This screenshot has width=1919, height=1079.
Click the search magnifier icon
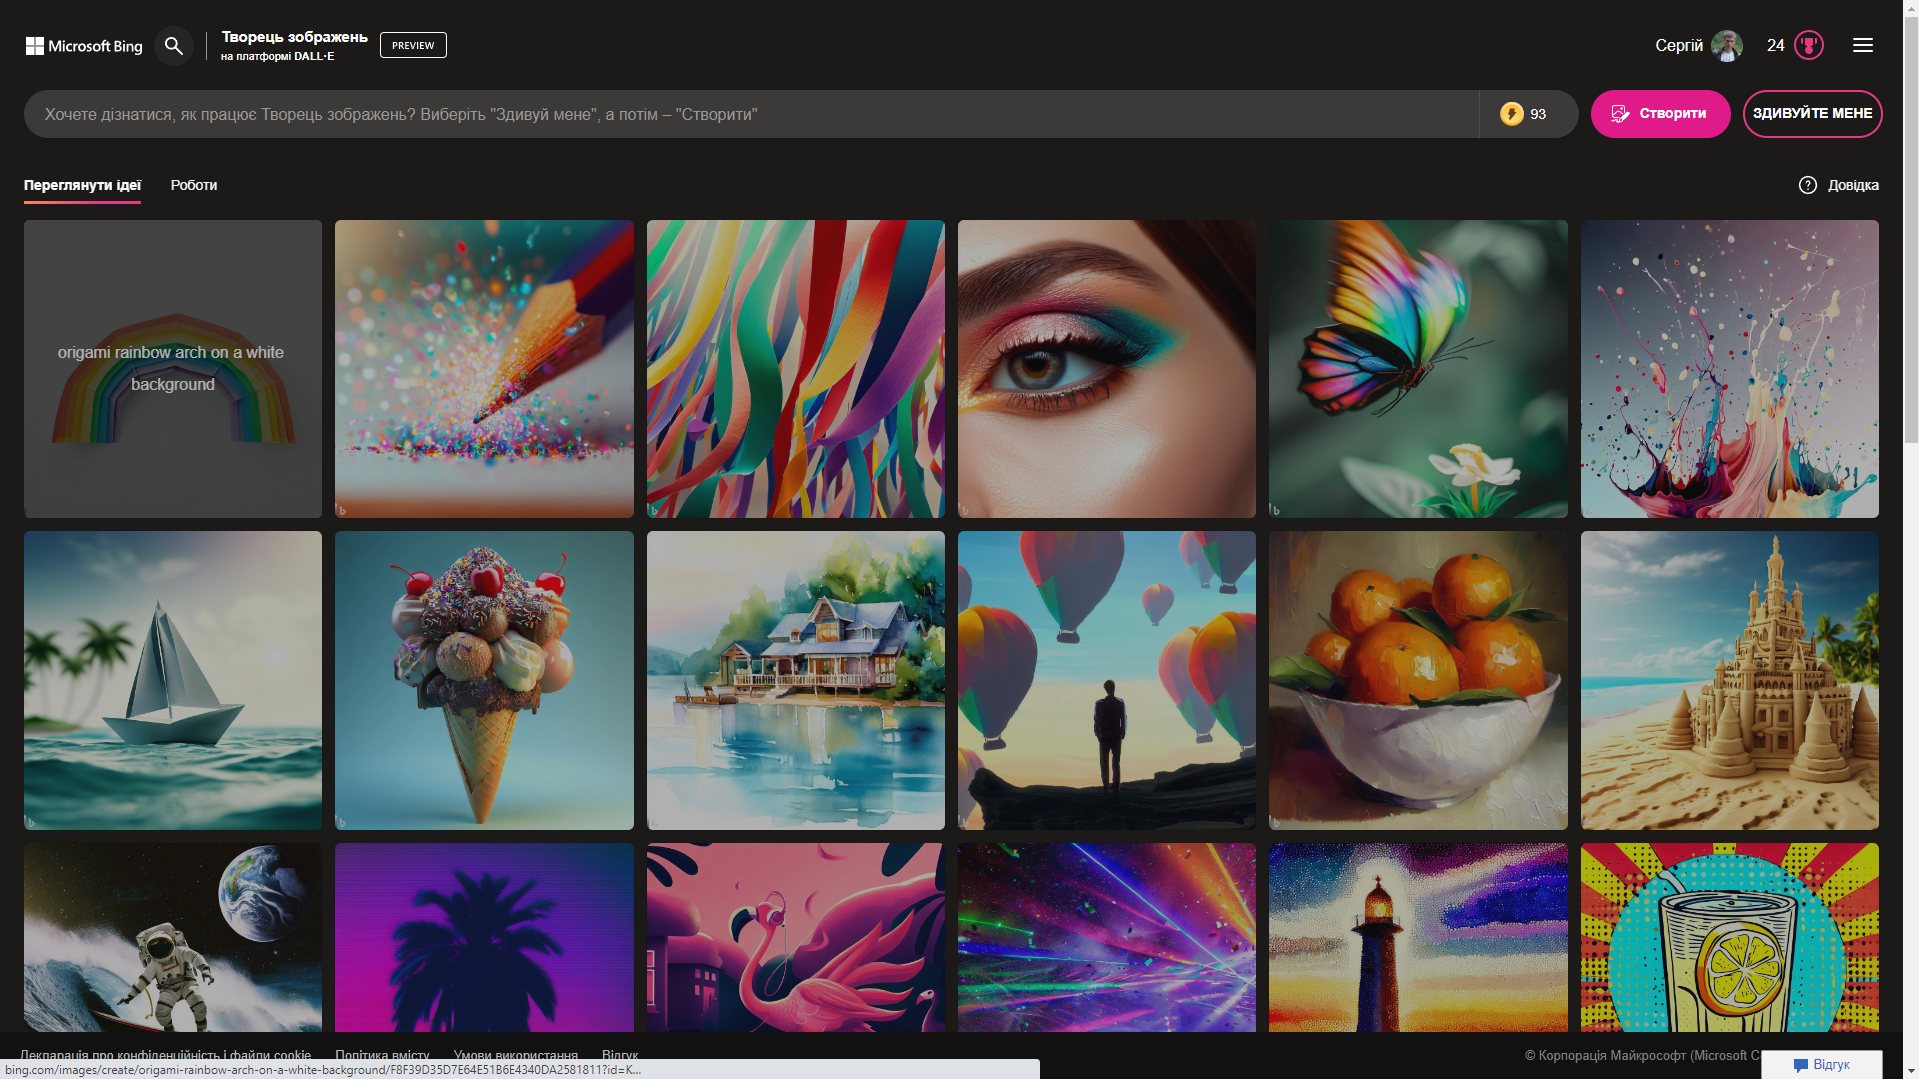pyautogui.click(x=174, y=46)
